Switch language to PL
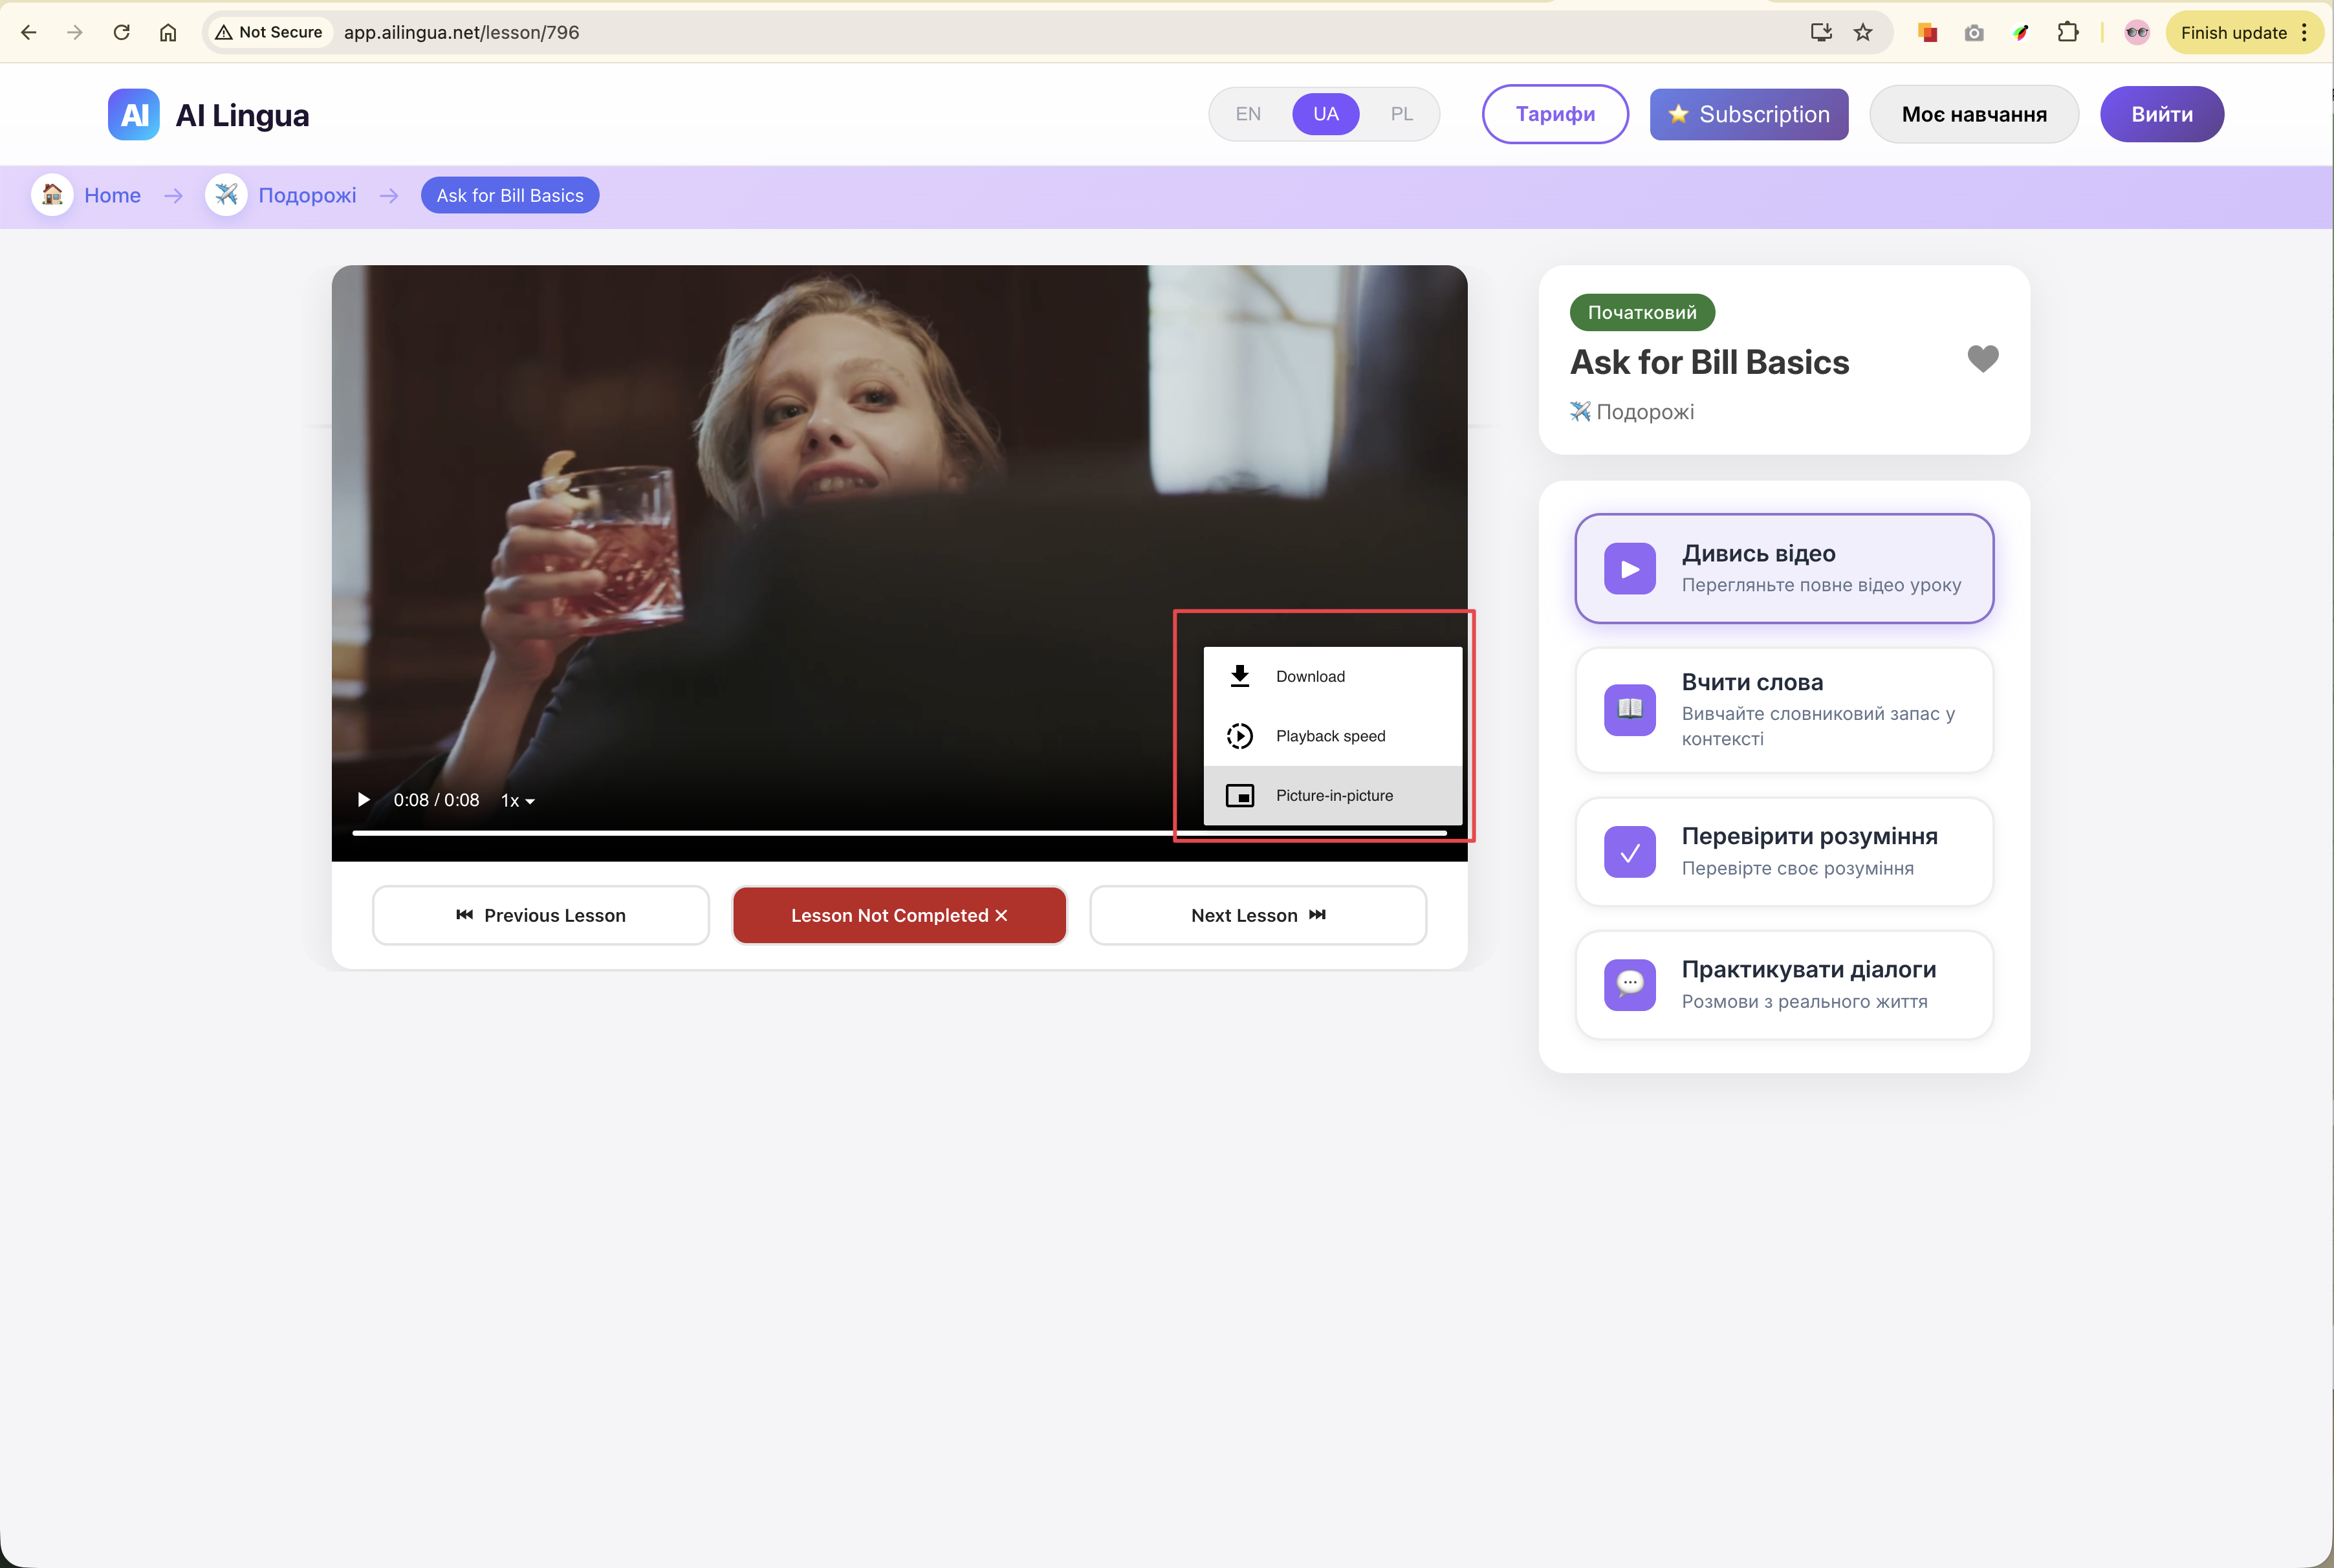2334x1568 pixels. pos(1401,114)
